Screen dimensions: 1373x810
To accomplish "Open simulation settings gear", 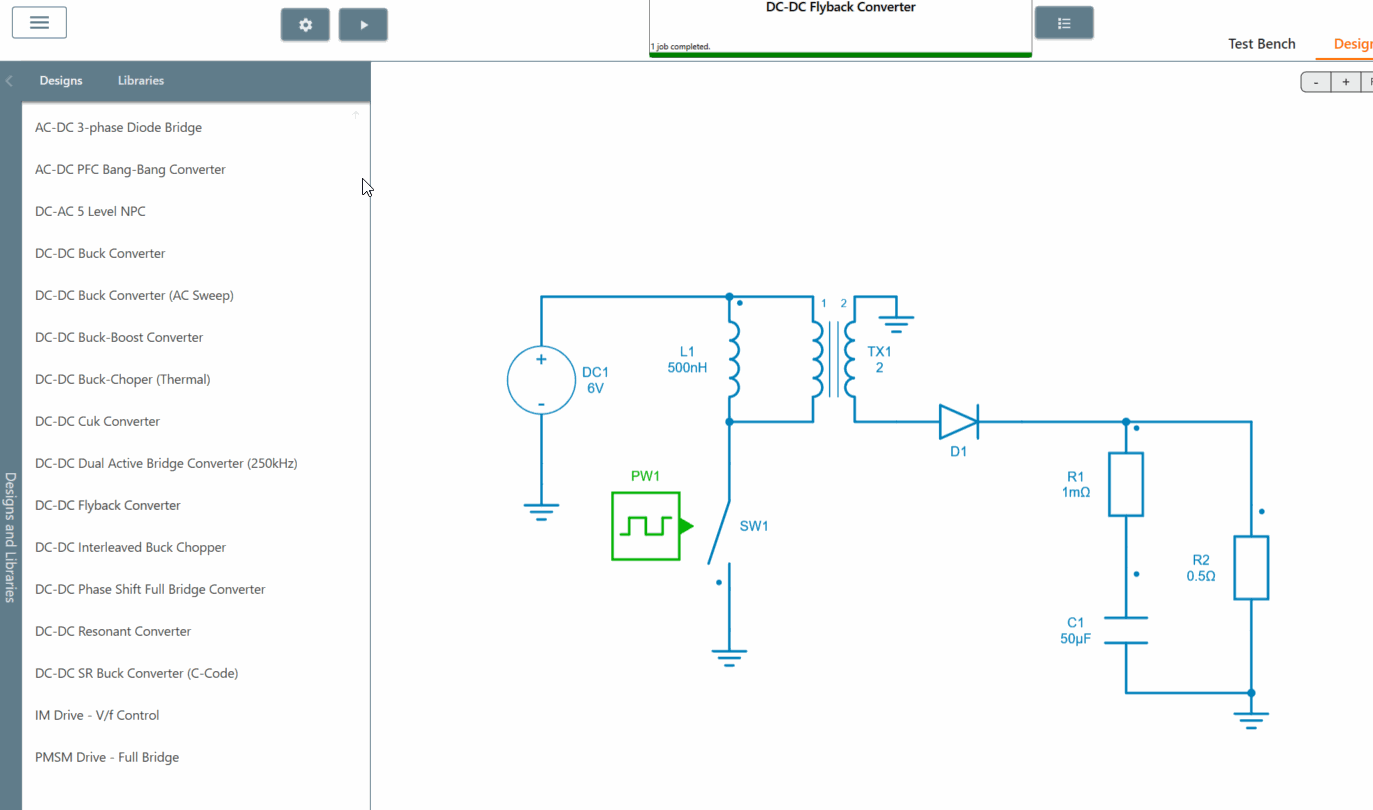I will 306,25.
